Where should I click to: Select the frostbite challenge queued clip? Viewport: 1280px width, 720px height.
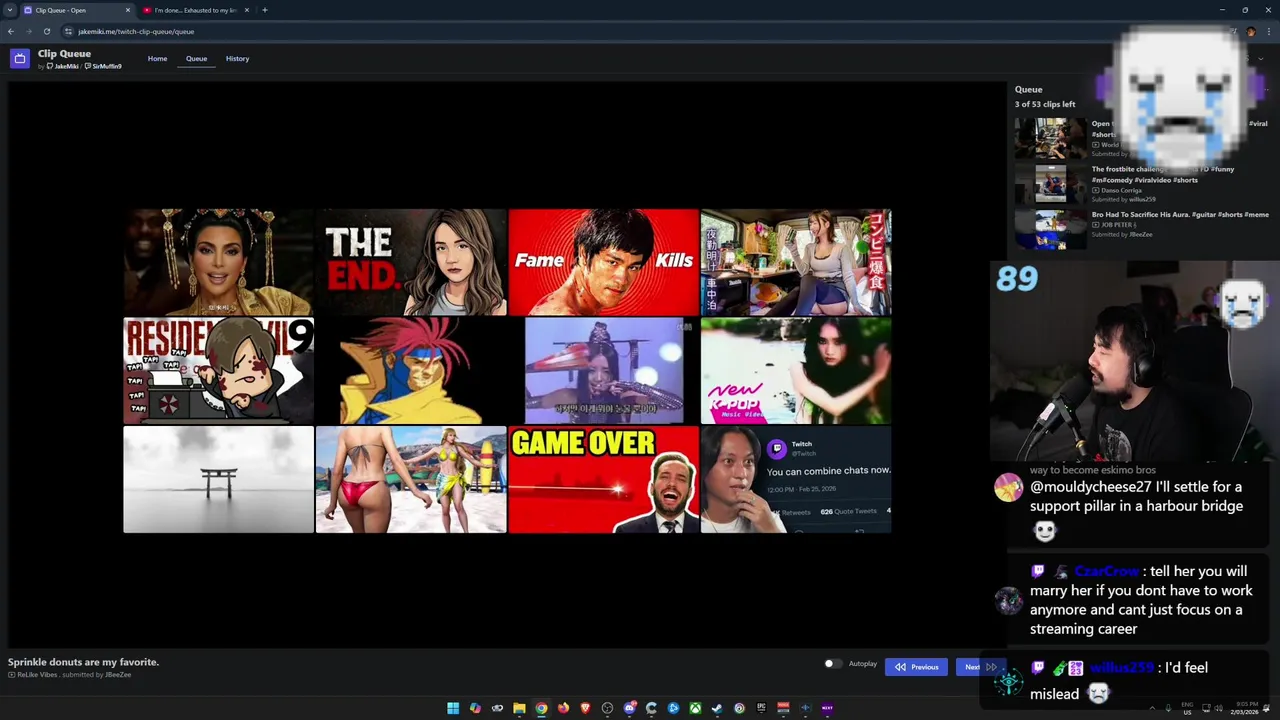click(1142, 184)
